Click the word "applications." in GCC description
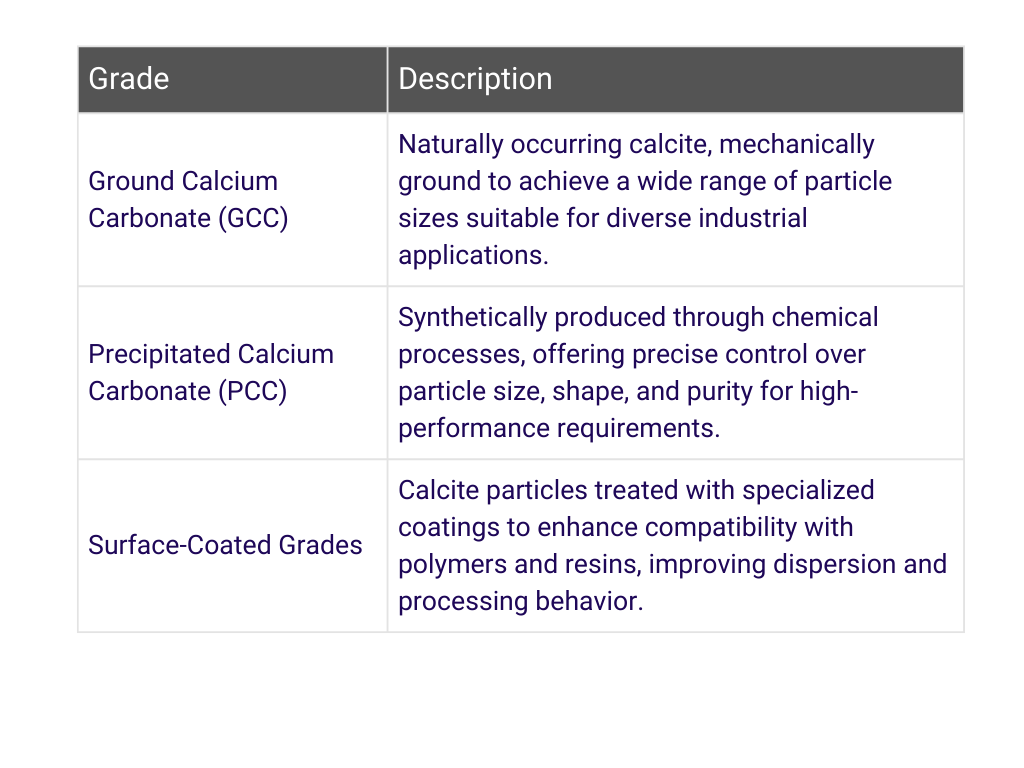 [x=473, y=255]
